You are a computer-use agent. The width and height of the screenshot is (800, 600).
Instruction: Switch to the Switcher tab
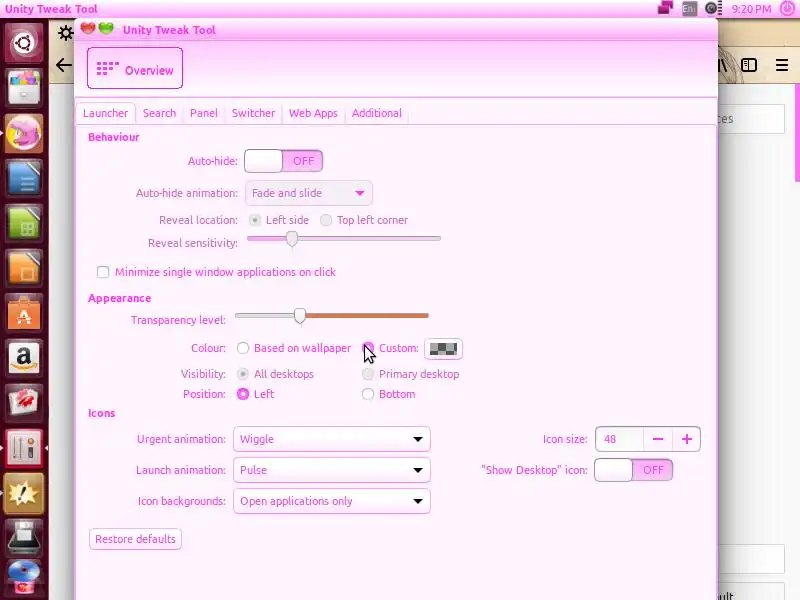tap(253, 113)
